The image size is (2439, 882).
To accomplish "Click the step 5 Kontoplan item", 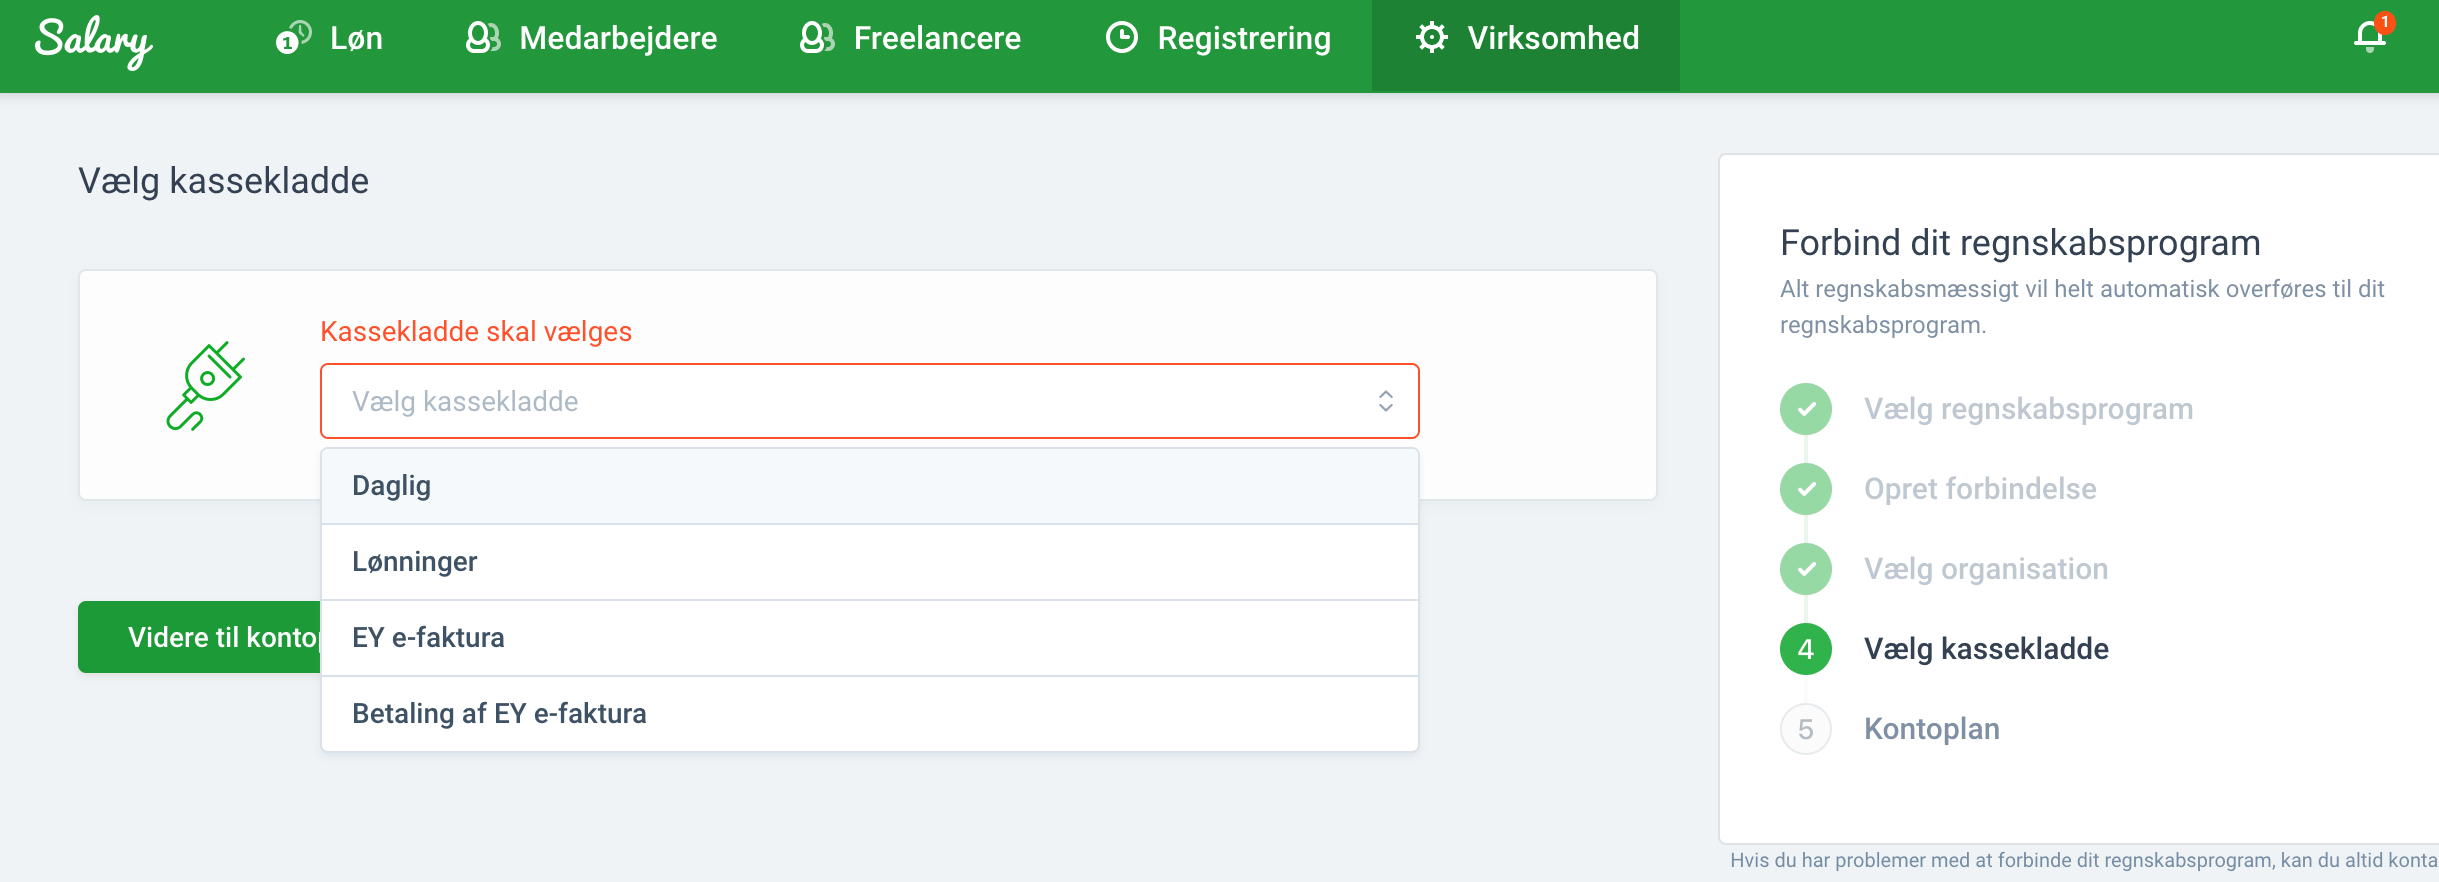I will coord(1931,729).
